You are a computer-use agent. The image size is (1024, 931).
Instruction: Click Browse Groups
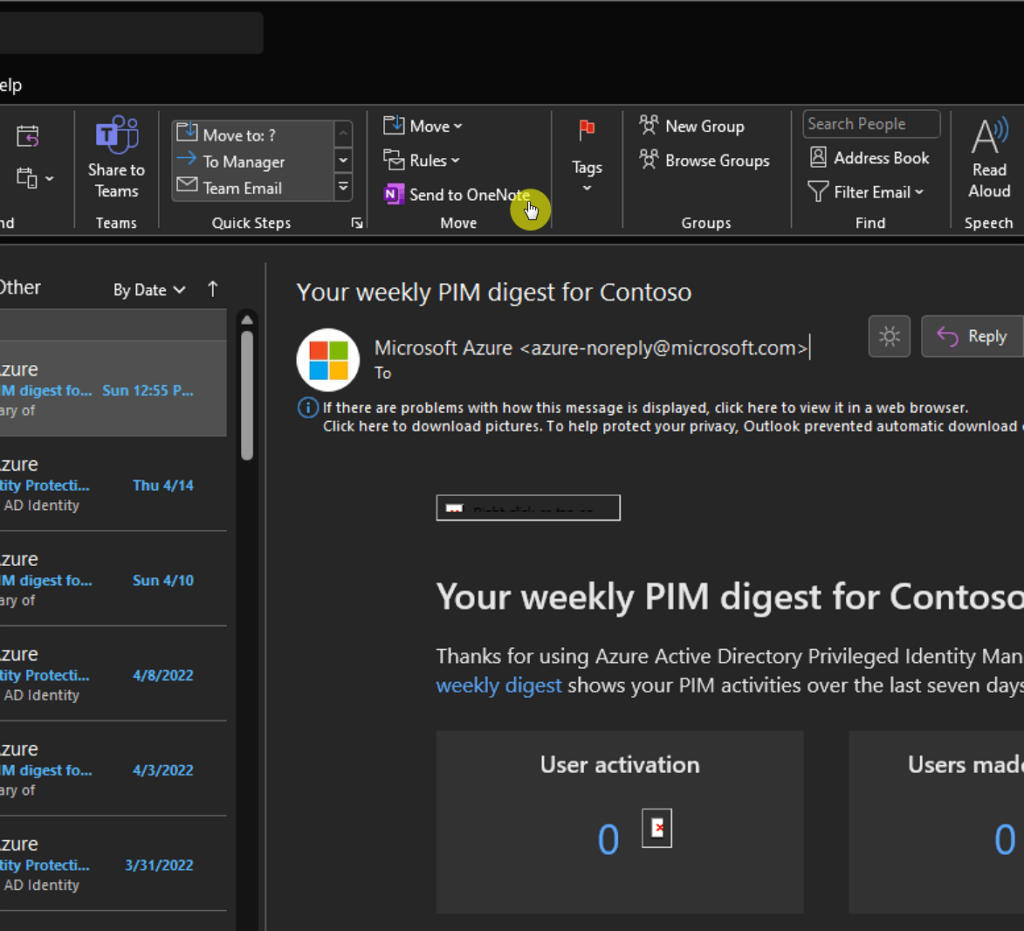(x=704, y=161)
